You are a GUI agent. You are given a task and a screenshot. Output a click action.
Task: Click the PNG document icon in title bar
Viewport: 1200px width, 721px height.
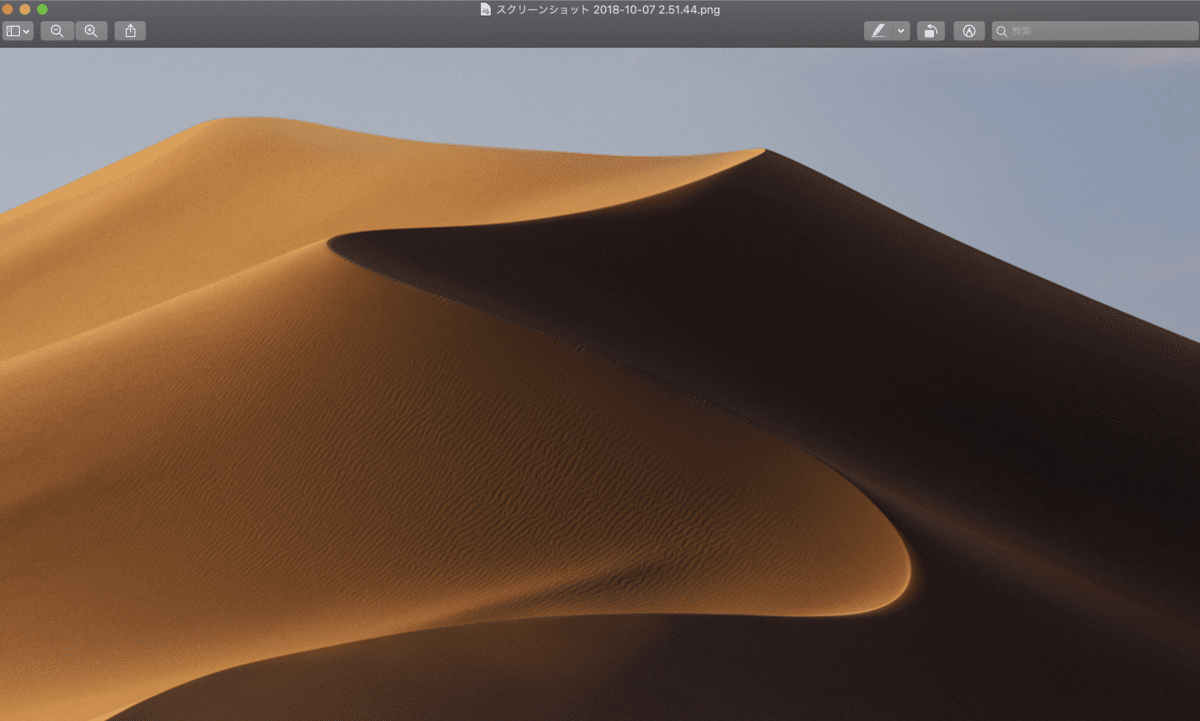click(x=486, y=10)
